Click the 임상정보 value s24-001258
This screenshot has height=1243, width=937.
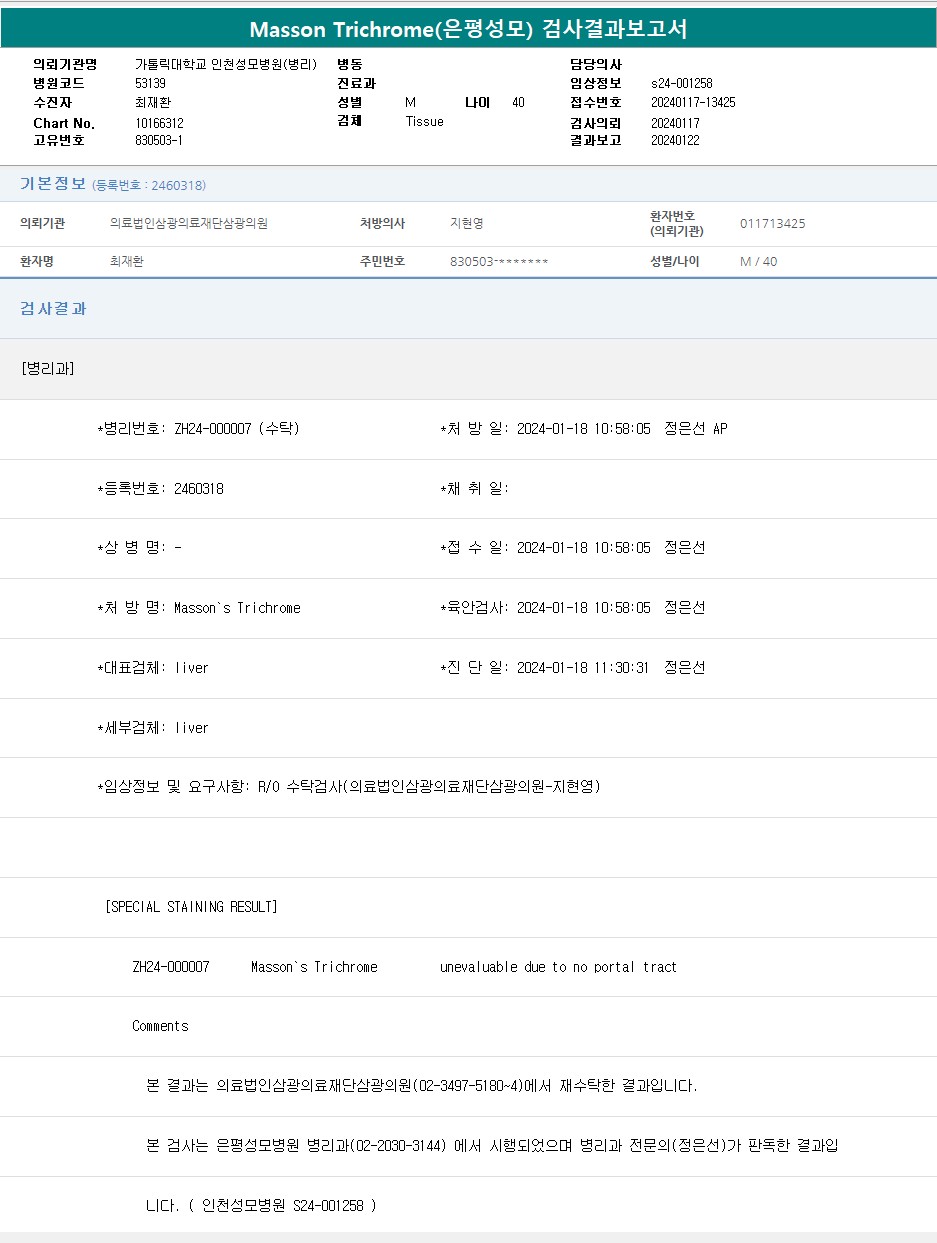(681, 83)
